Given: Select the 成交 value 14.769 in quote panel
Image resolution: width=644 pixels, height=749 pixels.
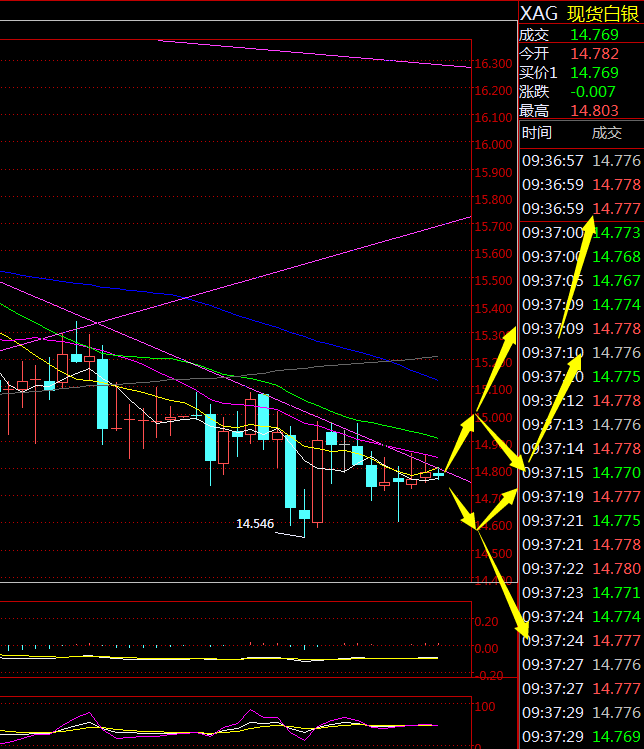Looking at the screenshot, I should point(594,35).
